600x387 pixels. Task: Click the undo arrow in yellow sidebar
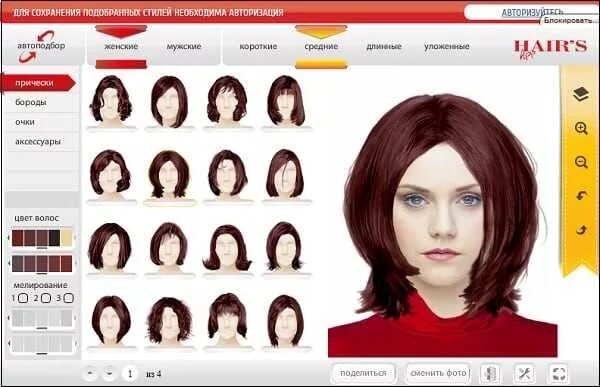pos(581,196)
